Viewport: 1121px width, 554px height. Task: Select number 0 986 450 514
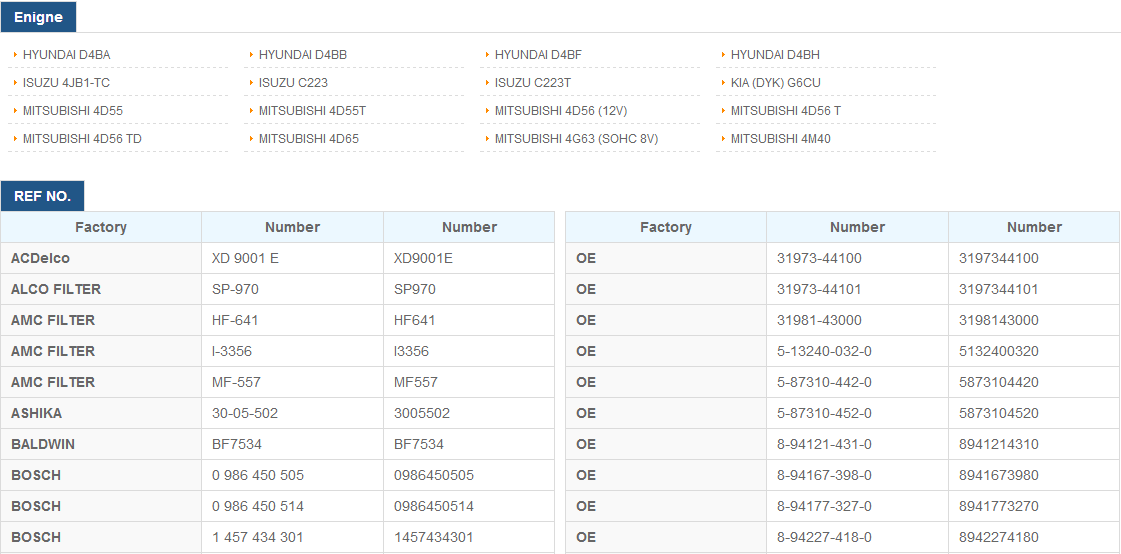pos(258,506)
